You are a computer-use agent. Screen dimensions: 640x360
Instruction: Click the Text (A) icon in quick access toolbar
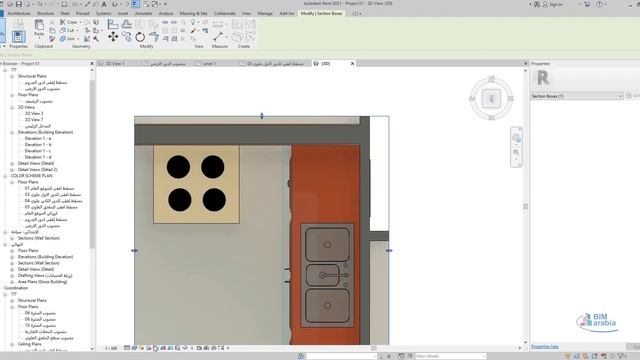click(104, 4)
